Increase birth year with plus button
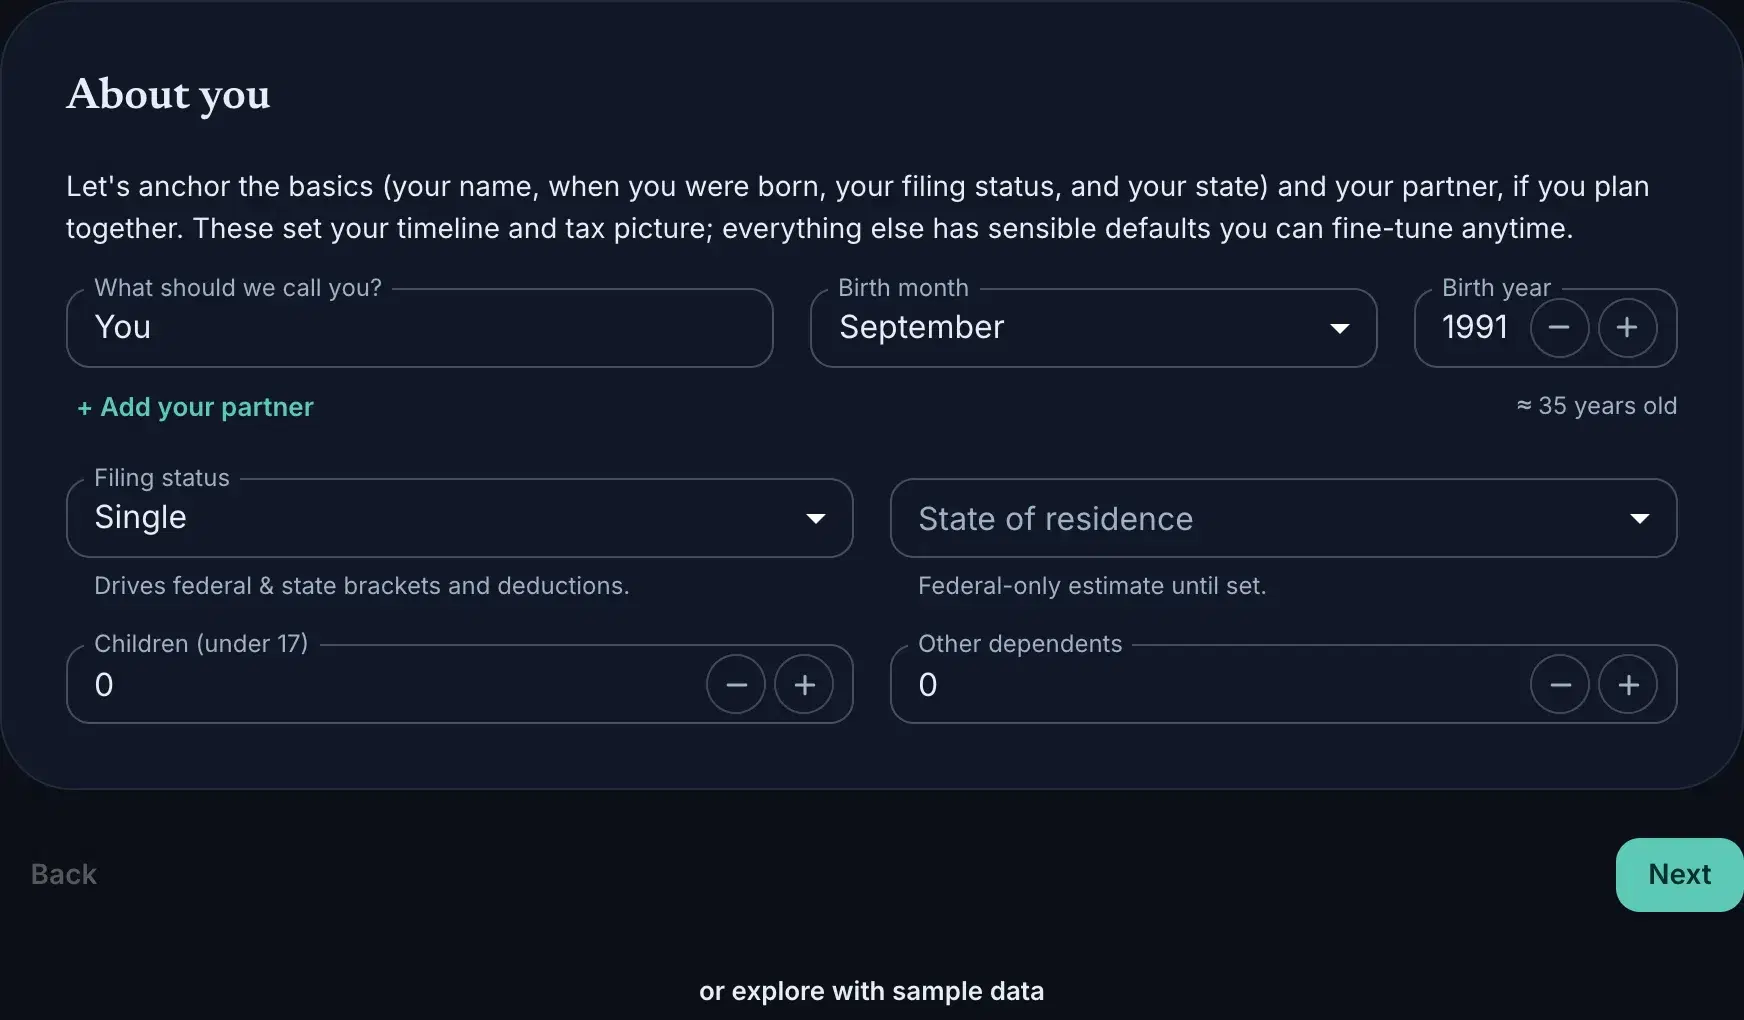 coord(1627,327)
